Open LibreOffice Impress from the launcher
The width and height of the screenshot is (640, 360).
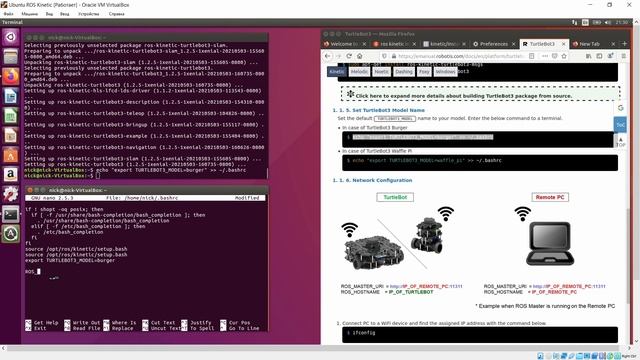click(x=11, y=136)
